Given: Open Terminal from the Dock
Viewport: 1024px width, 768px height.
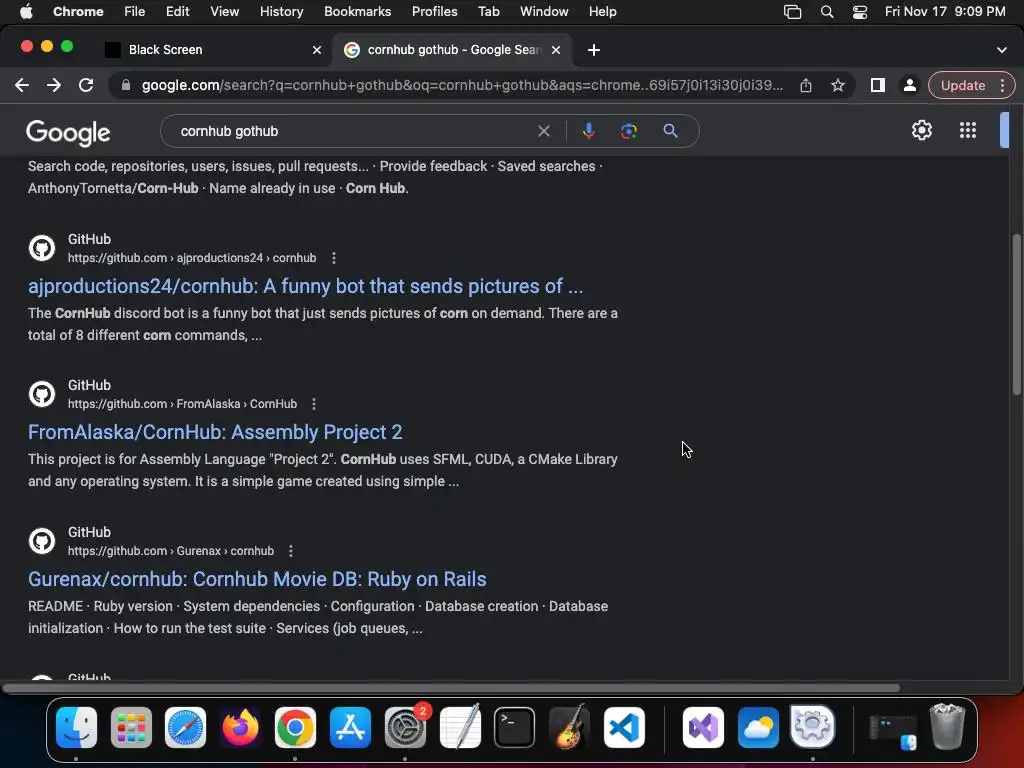Looking at the screenshot, I should (514, 727).
